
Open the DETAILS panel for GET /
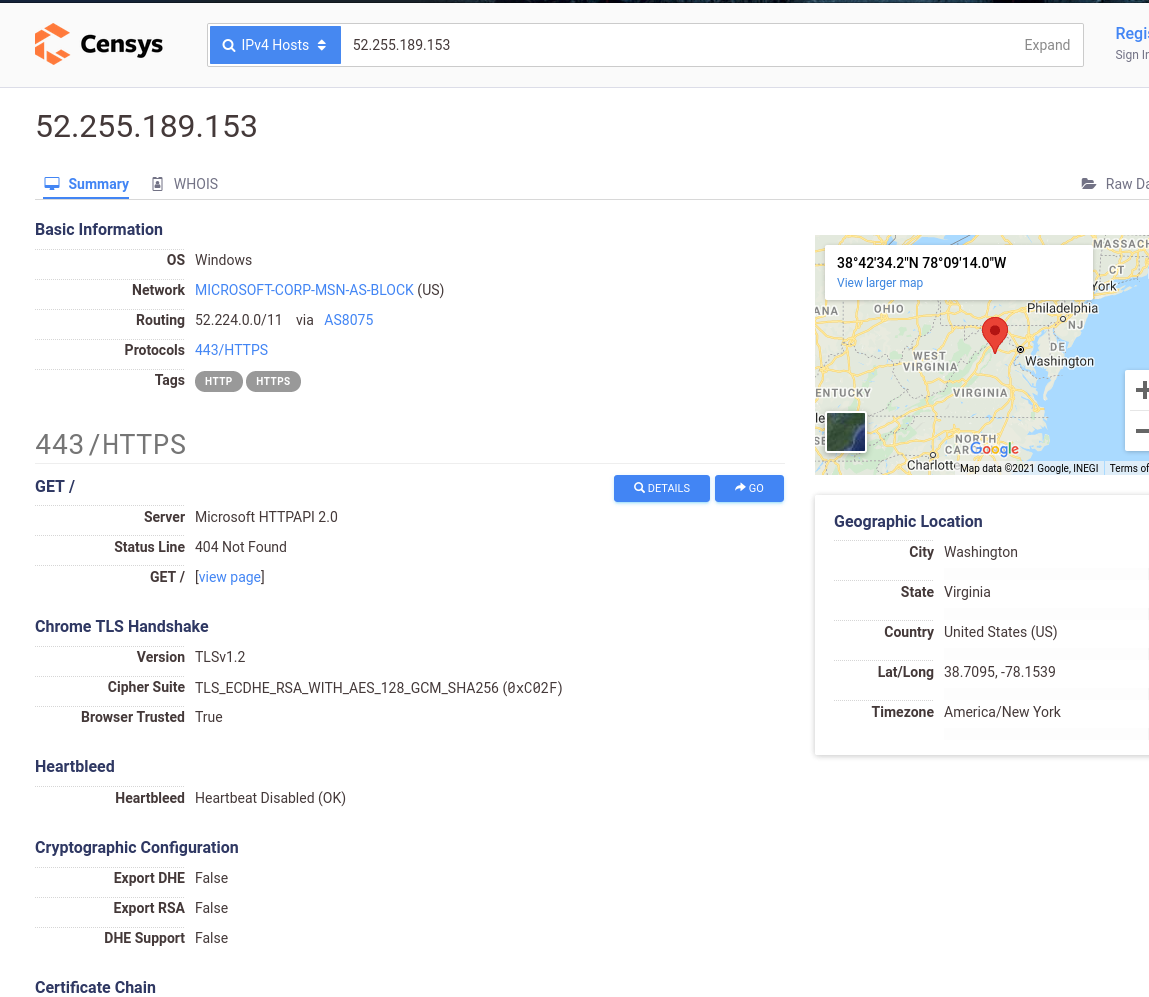661,488
